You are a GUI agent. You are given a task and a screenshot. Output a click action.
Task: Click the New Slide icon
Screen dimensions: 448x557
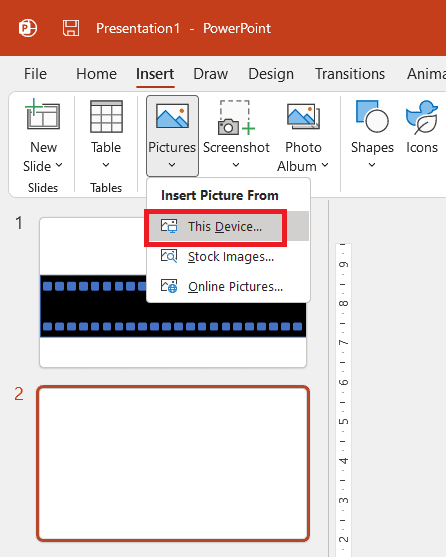[x=43, y=114]
